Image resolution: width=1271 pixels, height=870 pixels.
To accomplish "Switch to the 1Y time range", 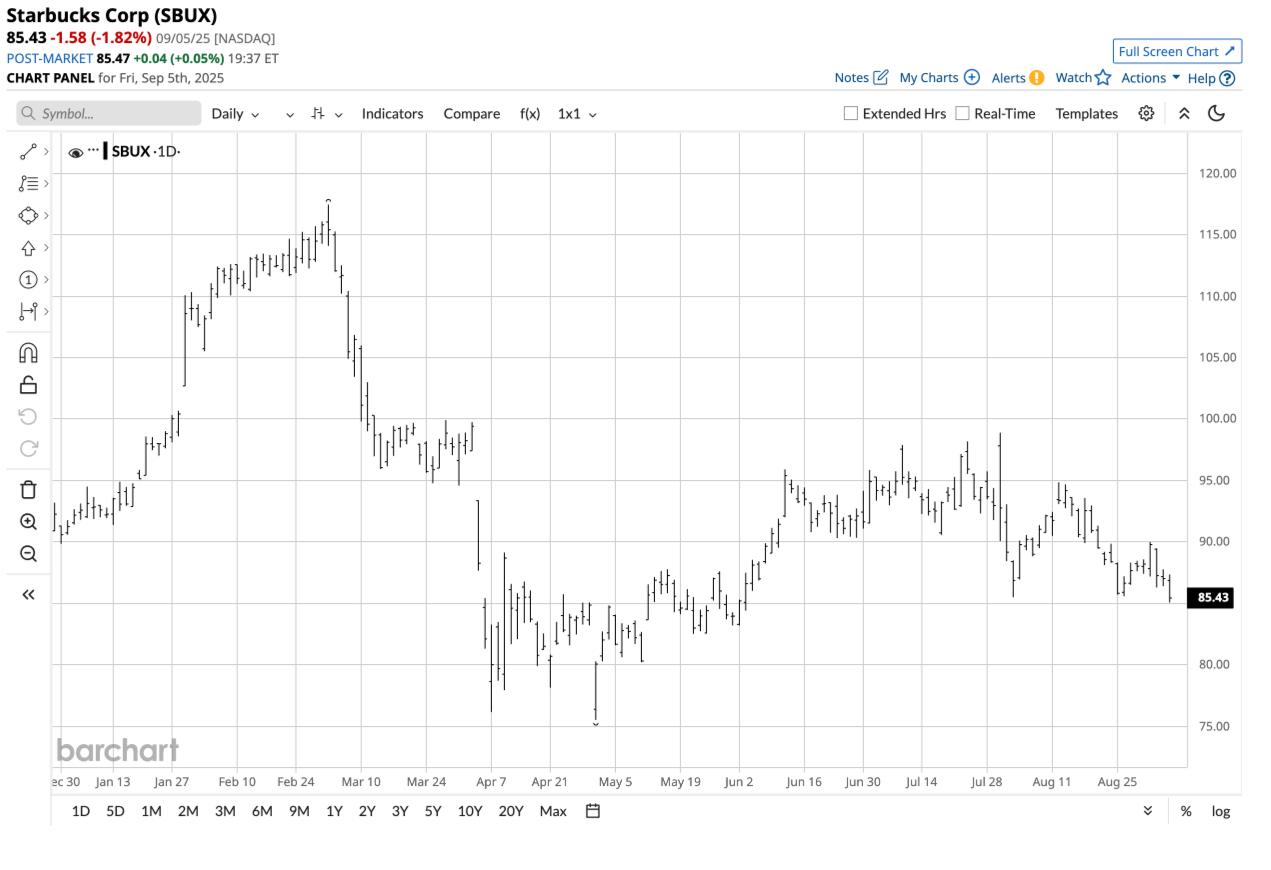I will coord(334,811).
